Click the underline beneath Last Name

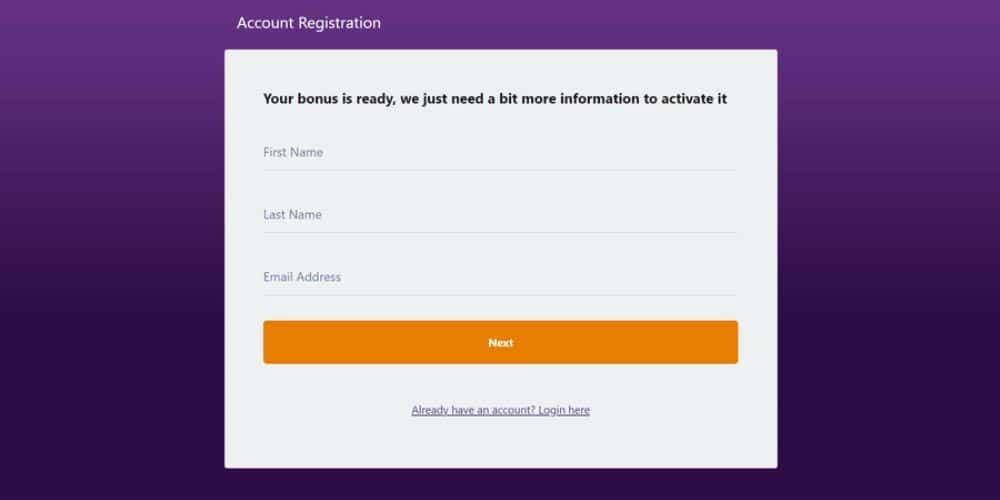tap(500, 232)
